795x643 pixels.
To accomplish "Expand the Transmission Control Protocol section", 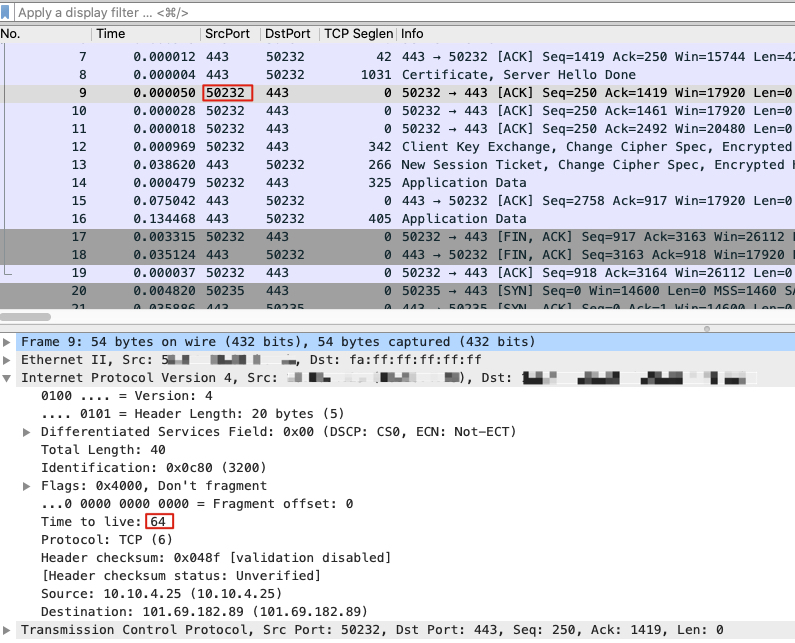I will click(7, 630).
